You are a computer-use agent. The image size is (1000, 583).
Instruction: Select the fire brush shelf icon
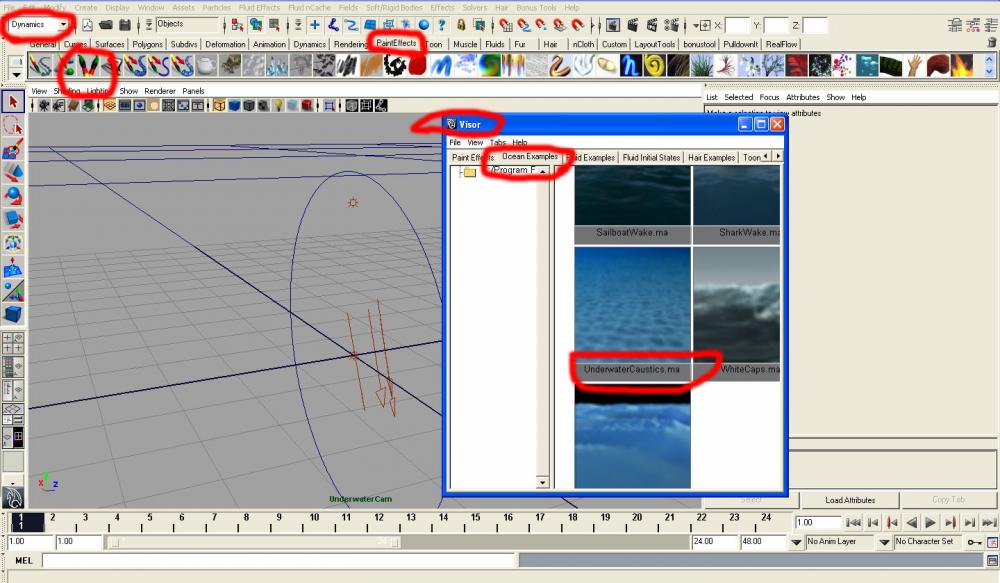[962, 65]
